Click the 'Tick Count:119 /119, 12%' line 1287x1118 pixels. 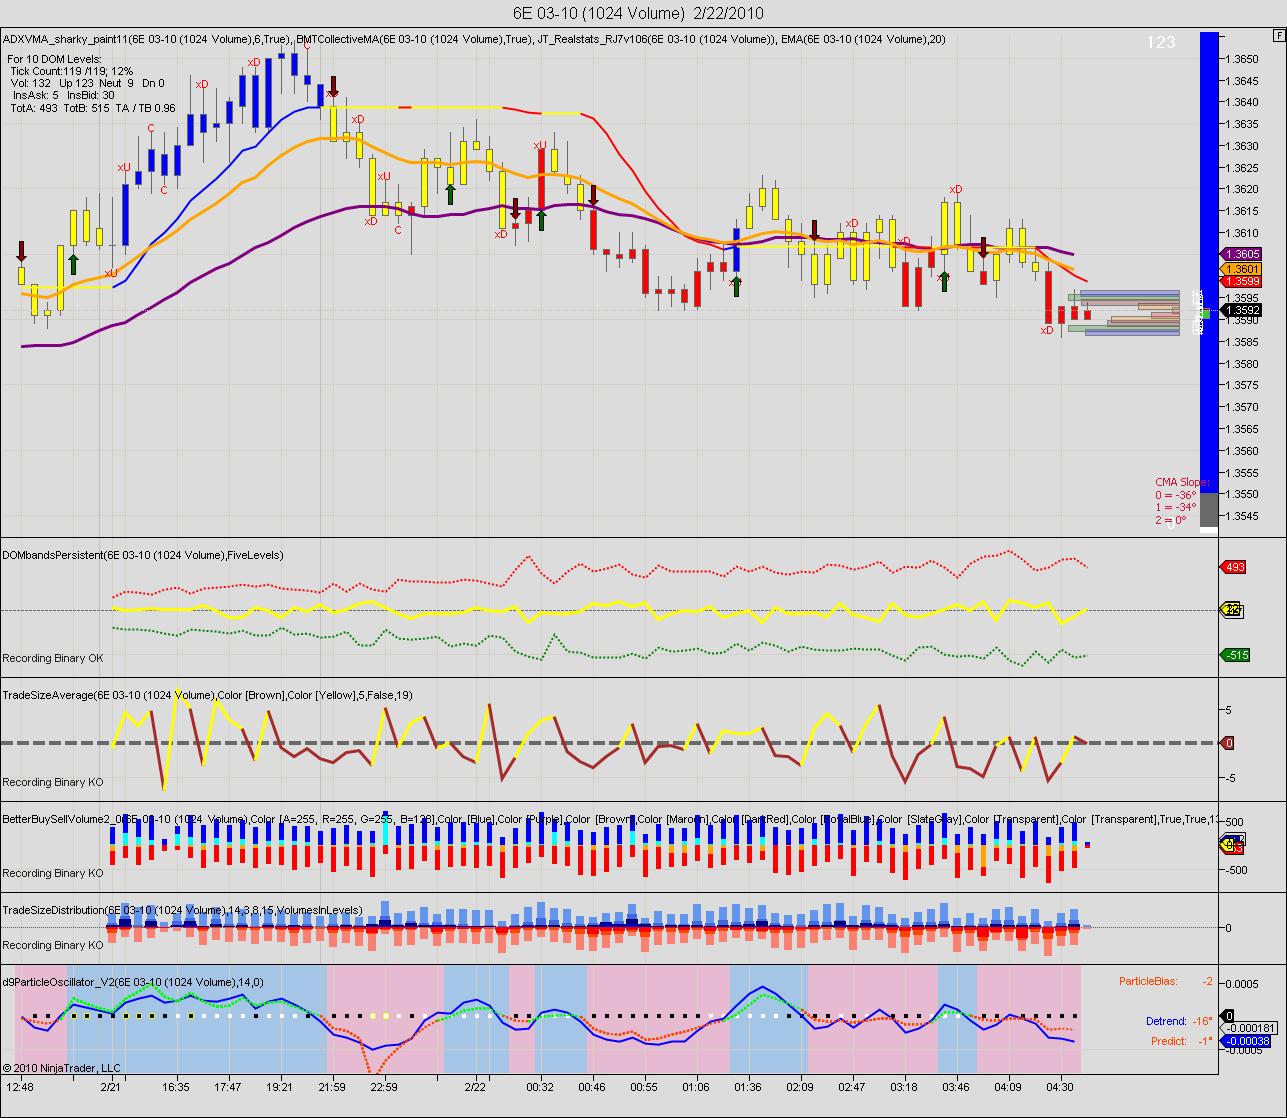(x=71, y=72)
